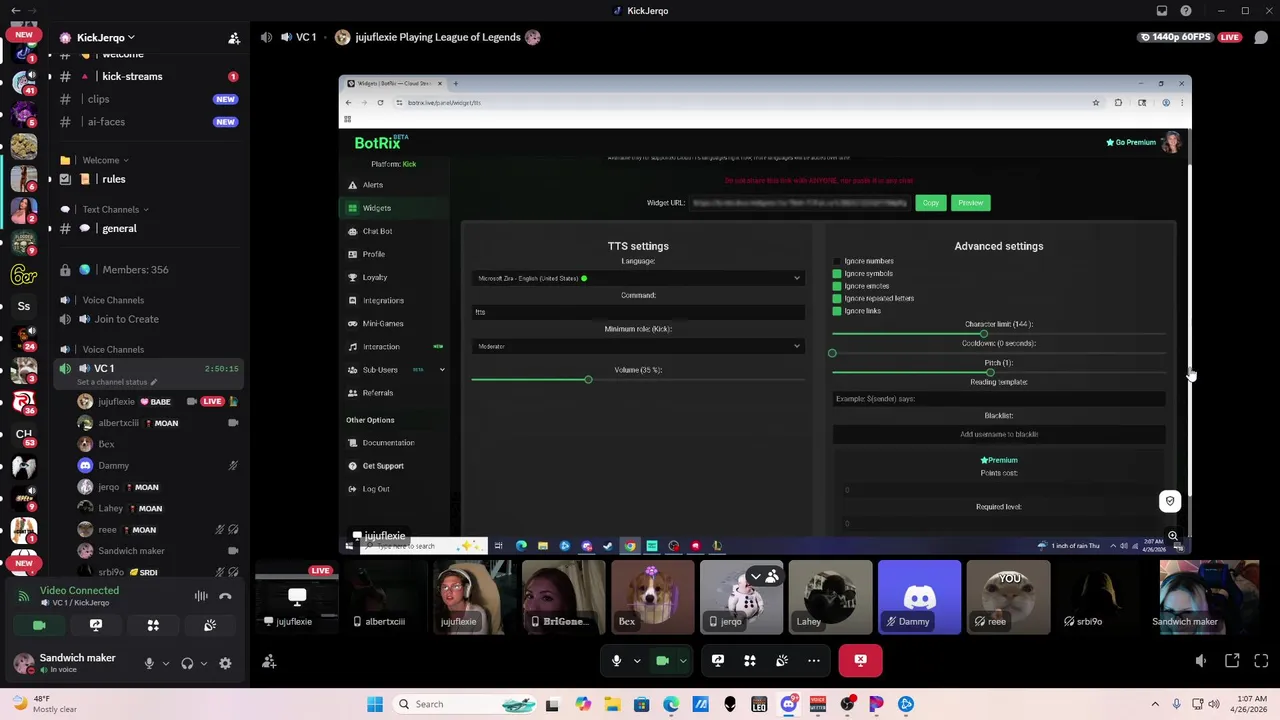1280x720 pixels.
Task: Open Activities icon in the voice panel
Action: (x=153, y=625)
